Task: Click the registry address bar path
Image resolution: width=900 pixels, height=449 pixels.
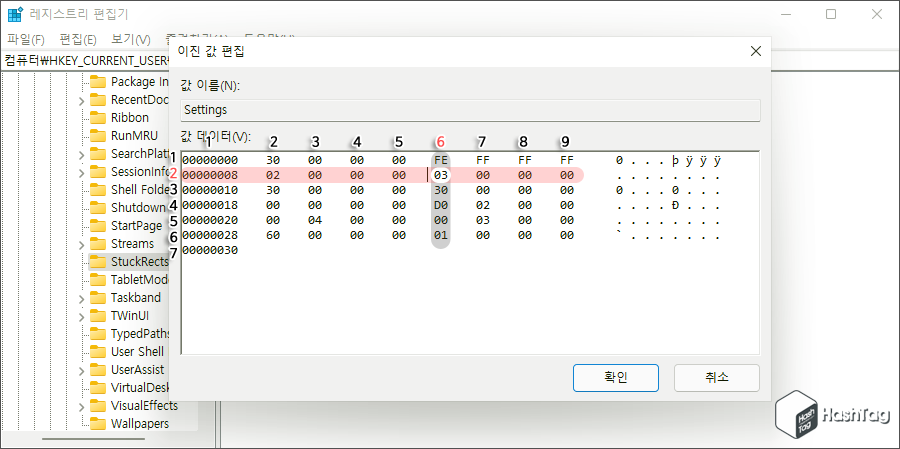Action: point(87,61)
